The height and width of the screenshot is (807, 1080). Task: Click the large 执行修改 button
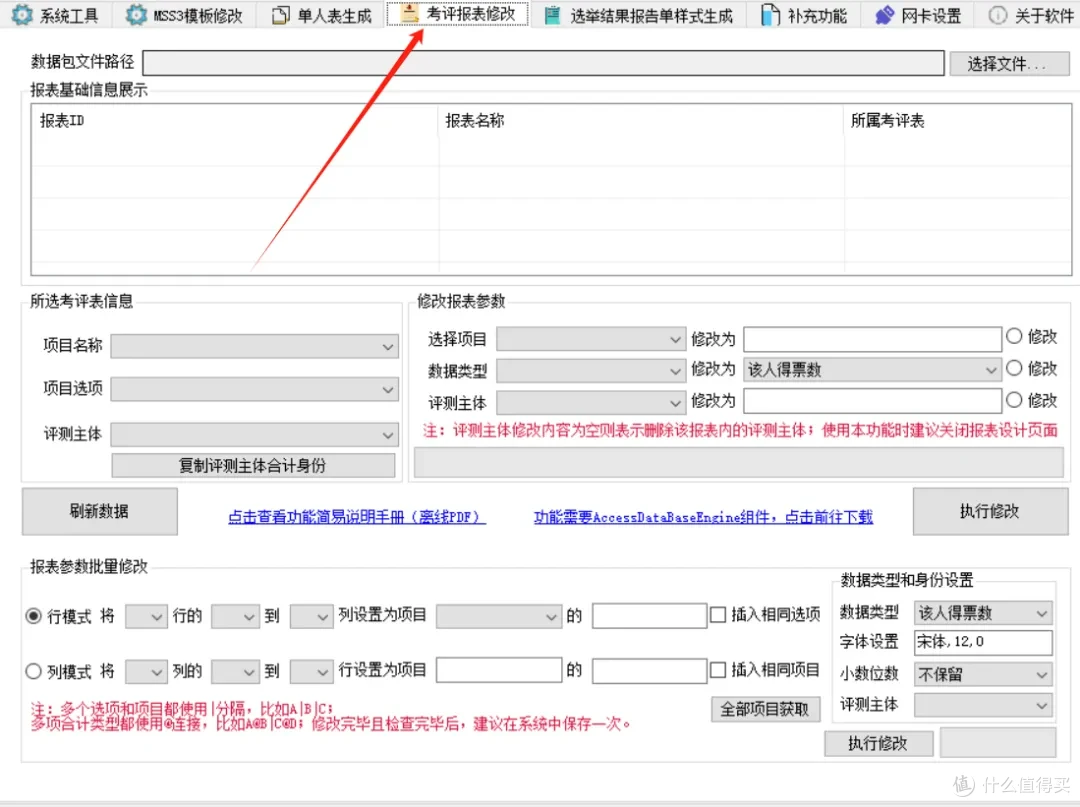pyautogui.click(x=990, y=511)
